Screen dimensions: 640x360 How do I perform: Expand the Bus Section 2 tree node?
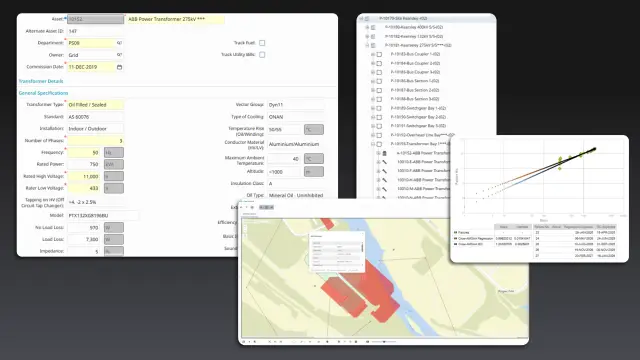[373, 90]
